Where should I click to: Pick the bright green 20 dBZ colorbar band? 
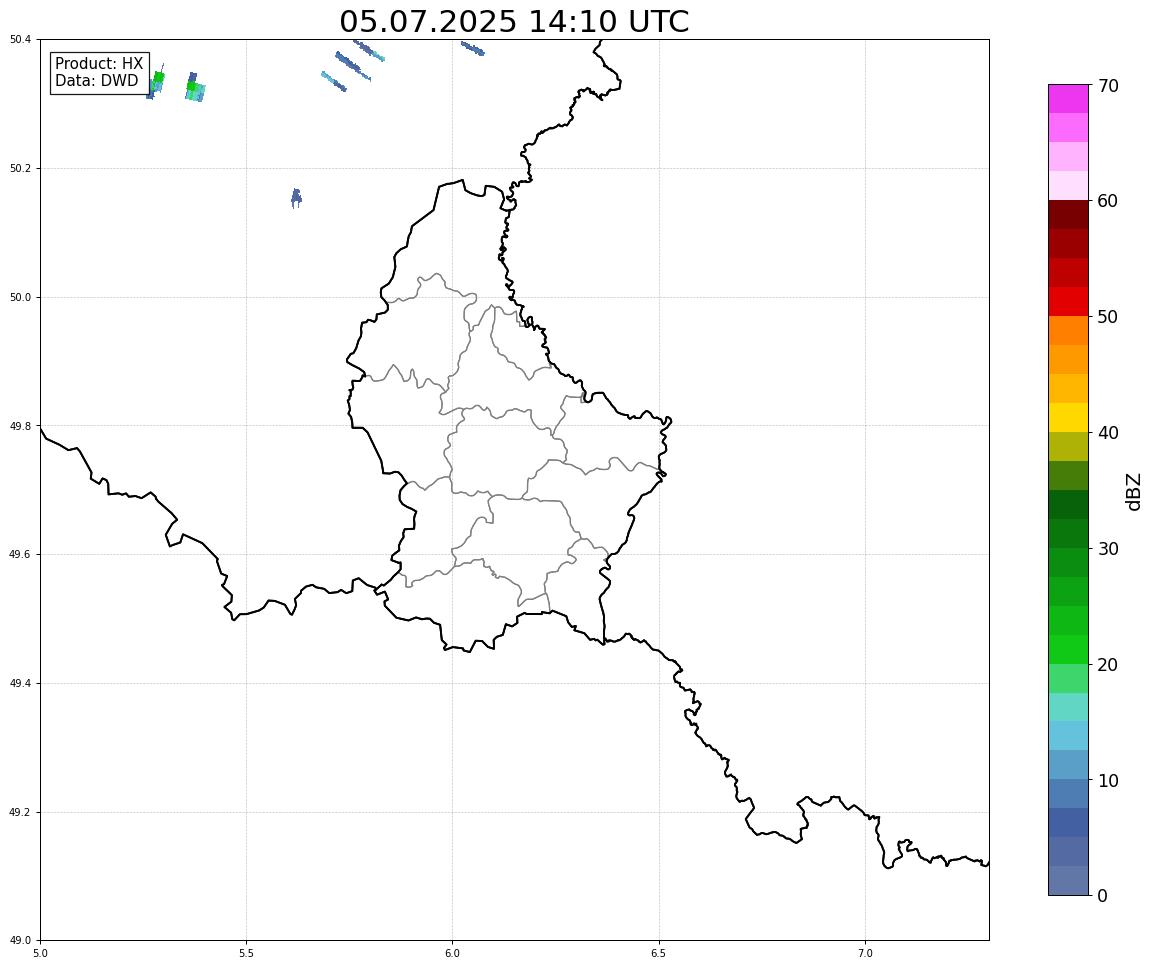click(1068, 649)
